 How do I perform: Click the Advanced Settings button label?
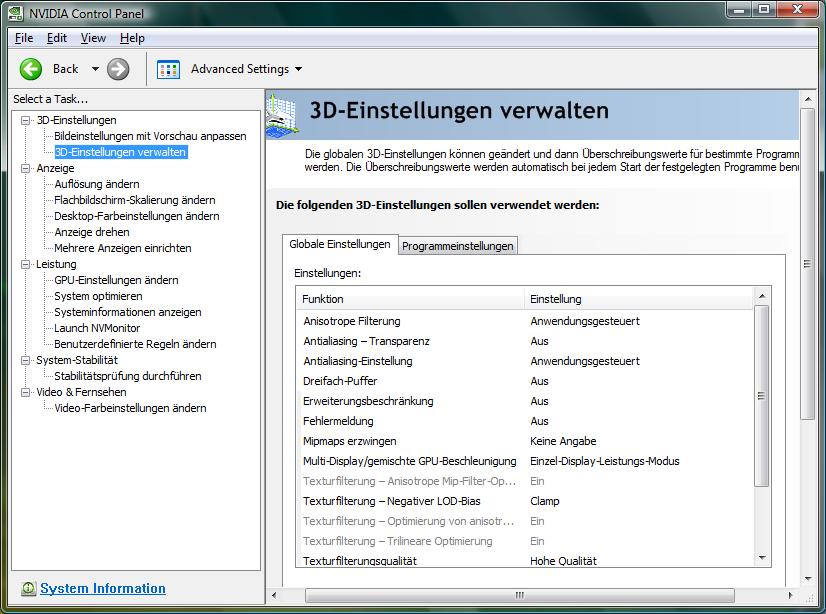(240, 69)
